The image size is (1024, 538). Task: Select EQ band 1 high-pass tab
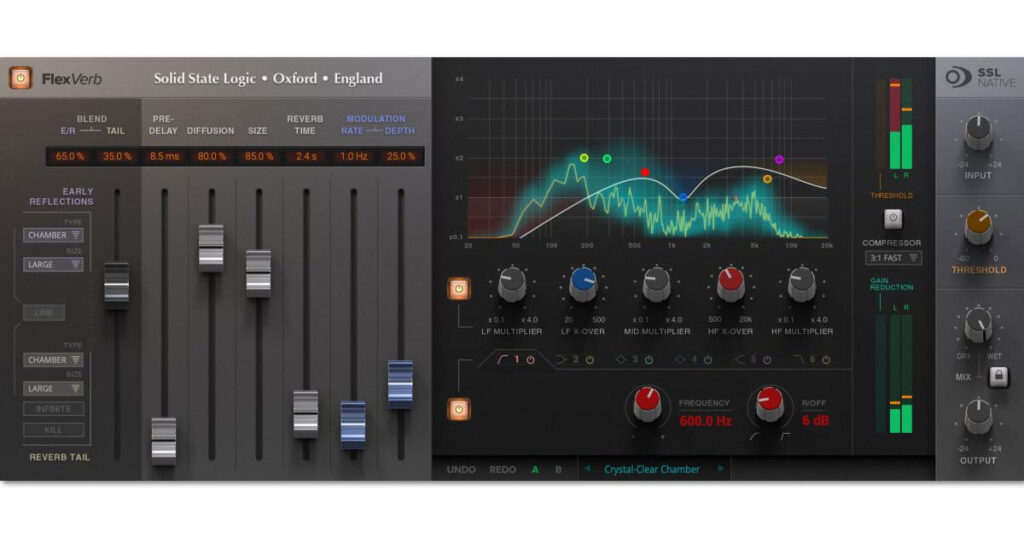click(517, 360)
